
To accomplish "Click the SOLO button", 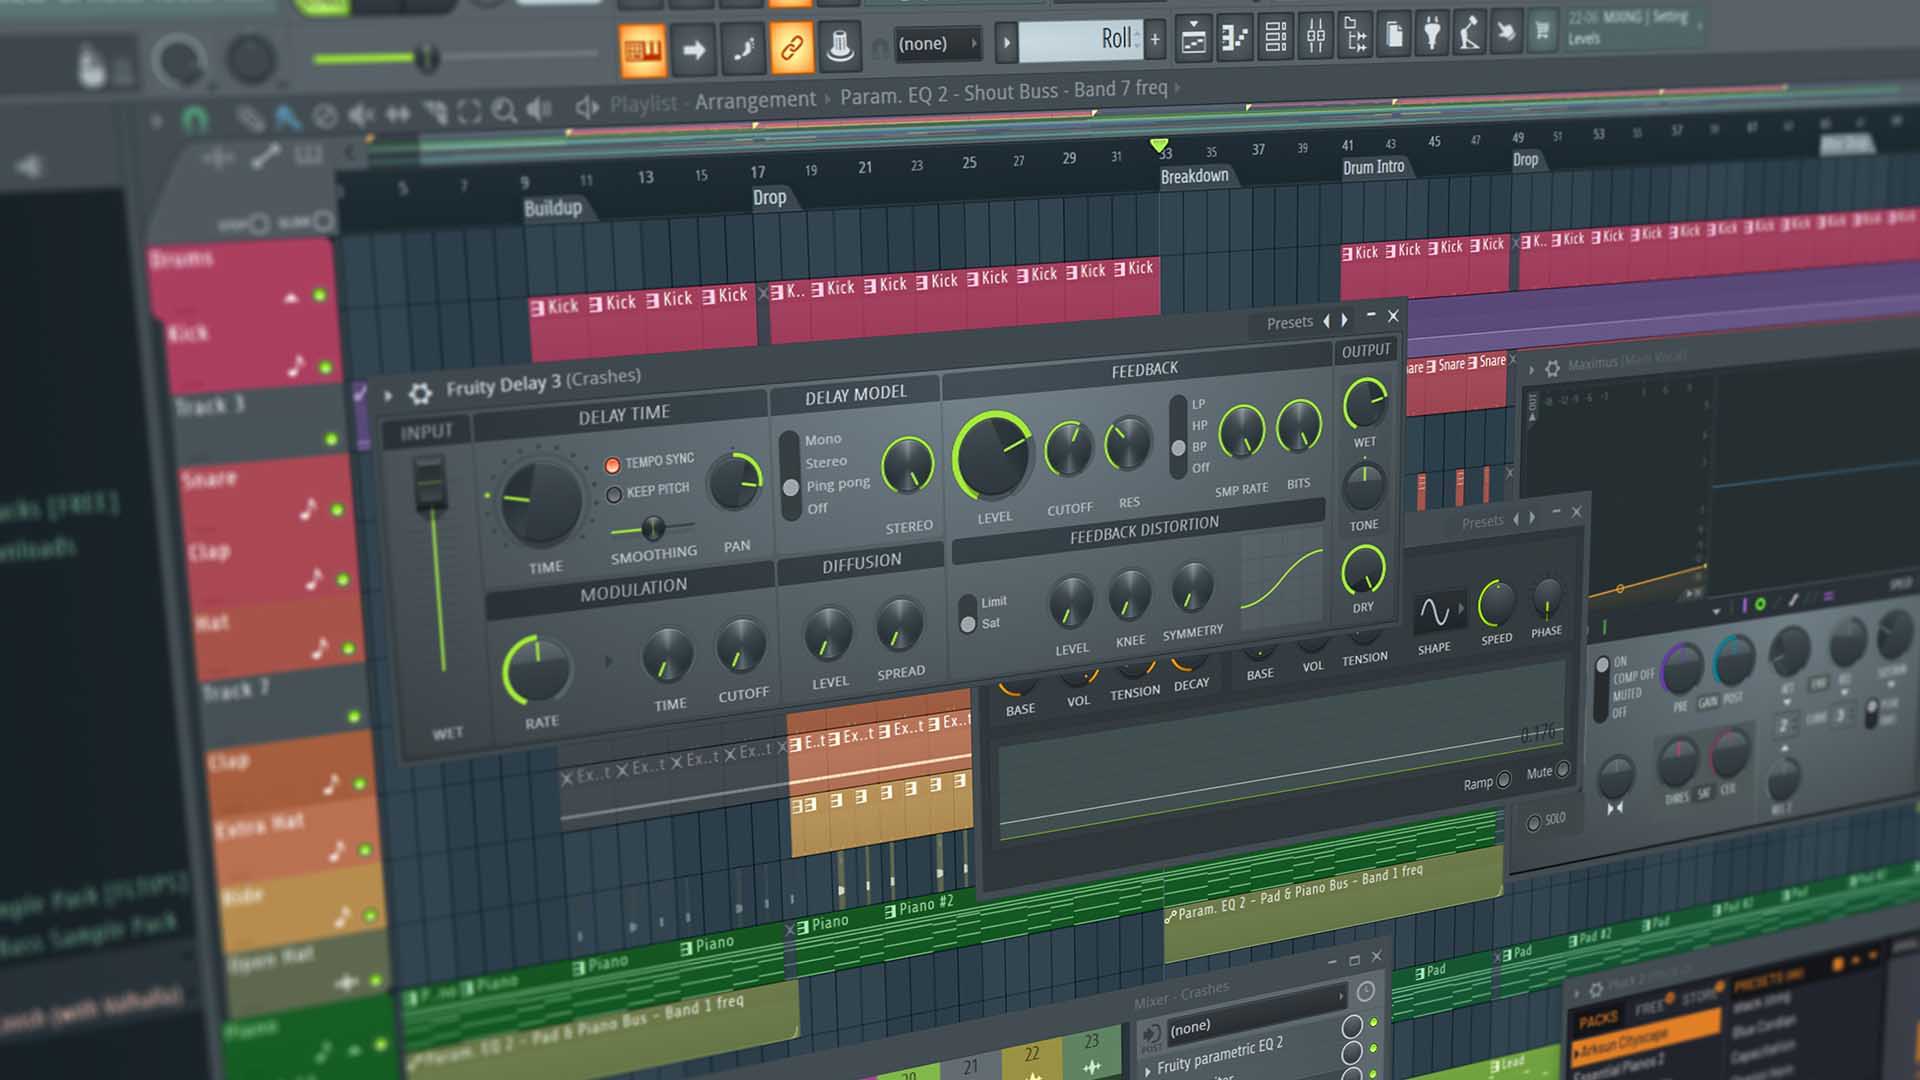I will [1534, 822].
